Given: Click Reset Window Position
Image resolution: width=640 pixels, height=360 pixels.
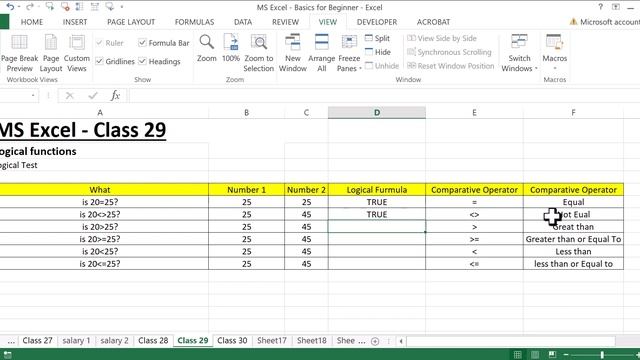Looking at the screenshot, I should coord(451,66).
